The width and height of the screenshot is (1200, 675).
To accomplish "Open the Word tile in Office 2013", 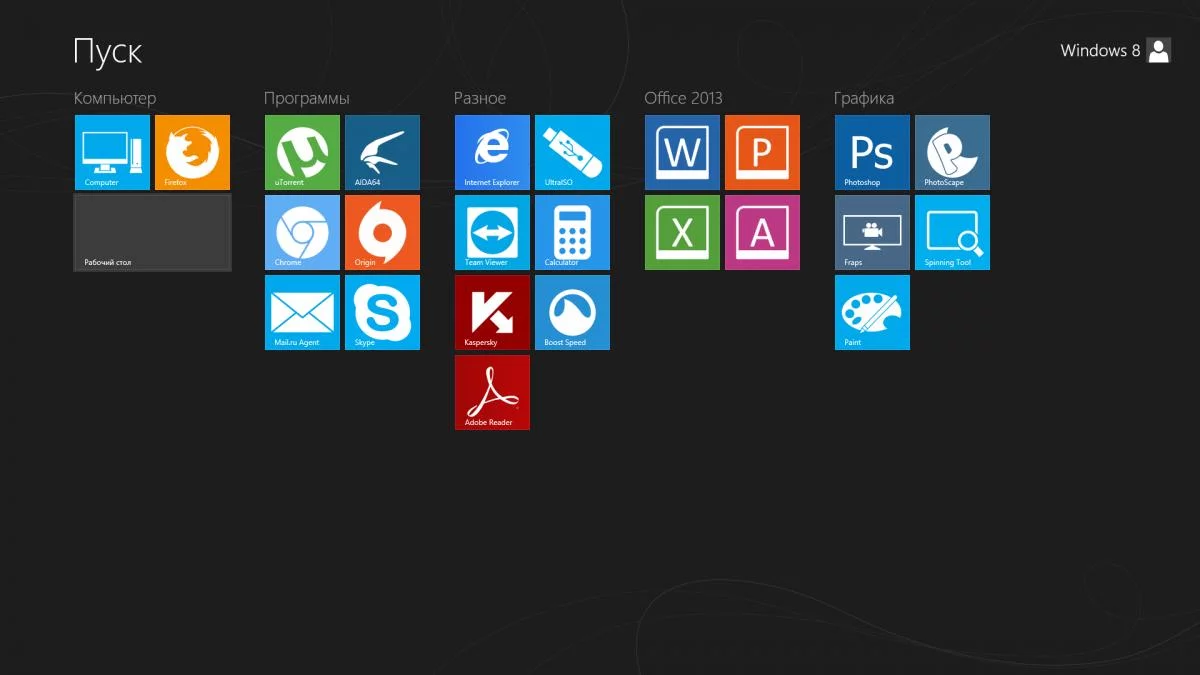I will click(x=682, y=152).
